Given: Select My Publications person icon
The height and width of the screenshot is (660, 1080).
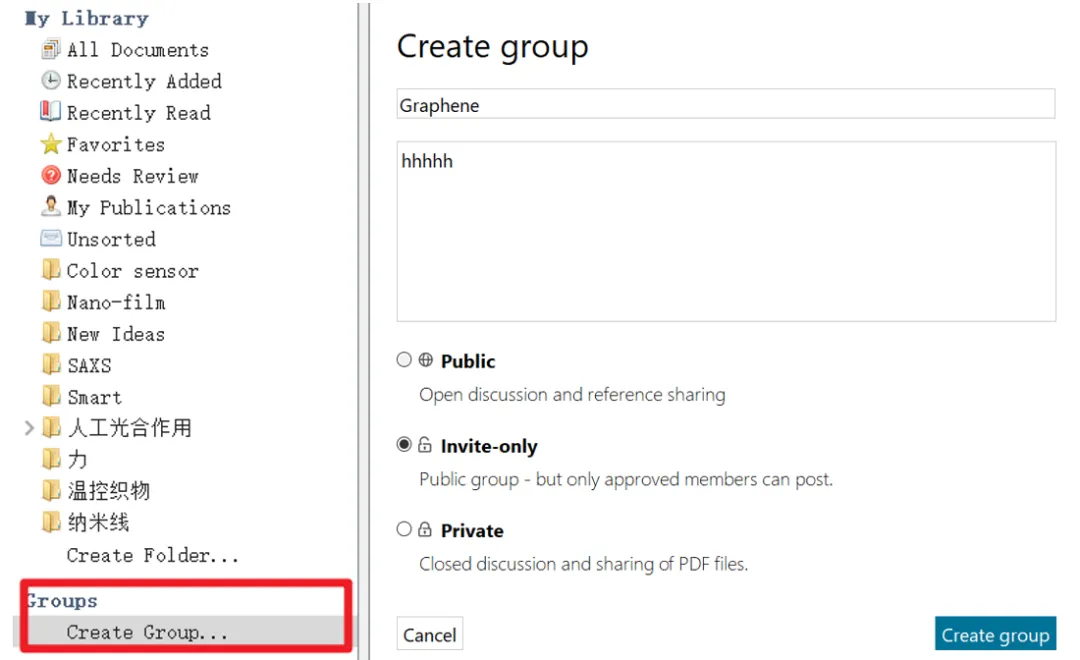Looking at the screenshot, I should (51, 207).
